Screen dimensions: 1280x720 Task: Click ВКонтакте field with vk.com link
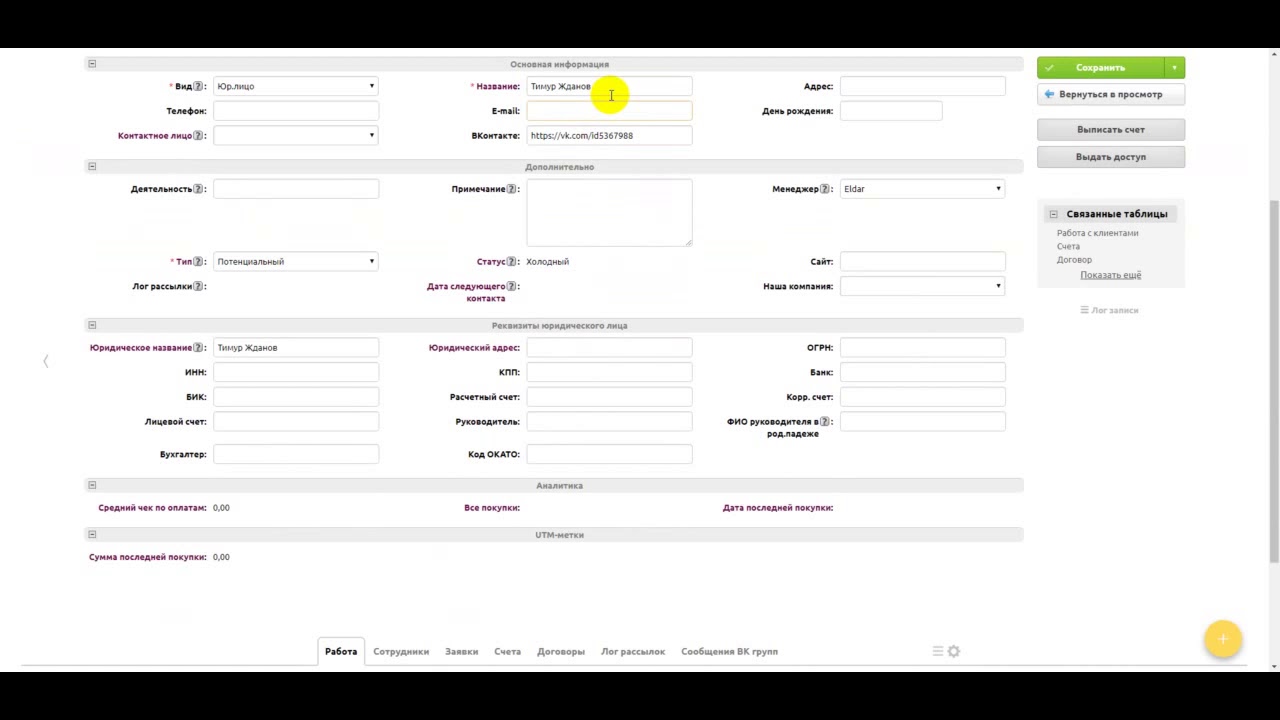[x=609, y=135]
